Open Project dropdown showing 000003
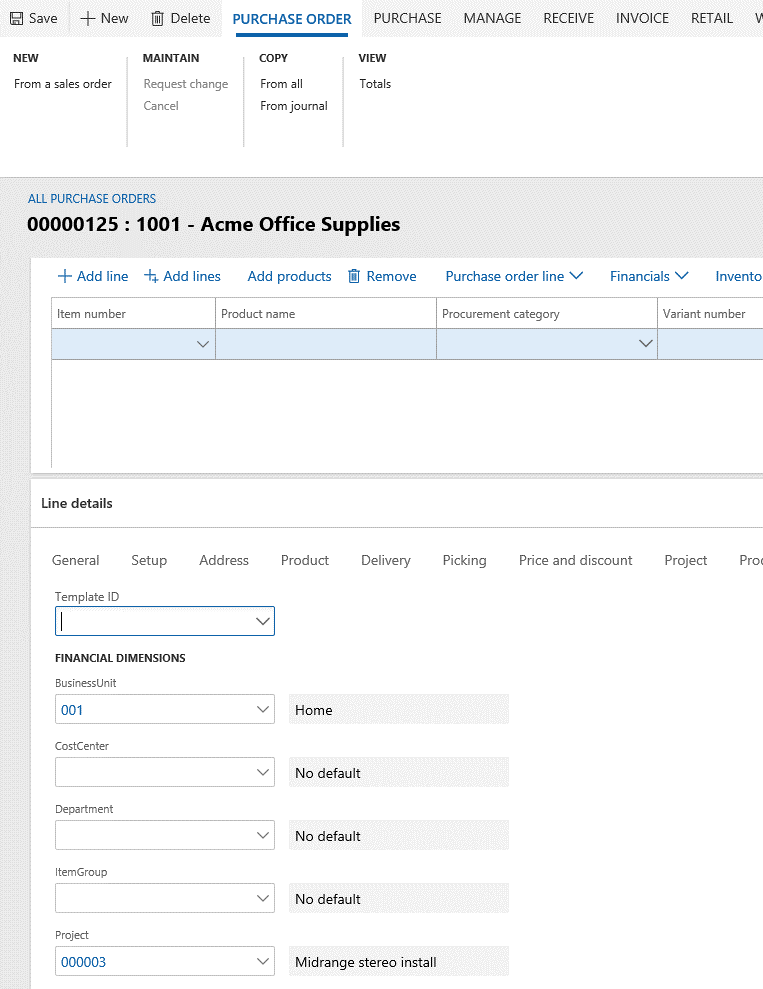763x989 pixels. pyautogui.click(x=263, y=962)
